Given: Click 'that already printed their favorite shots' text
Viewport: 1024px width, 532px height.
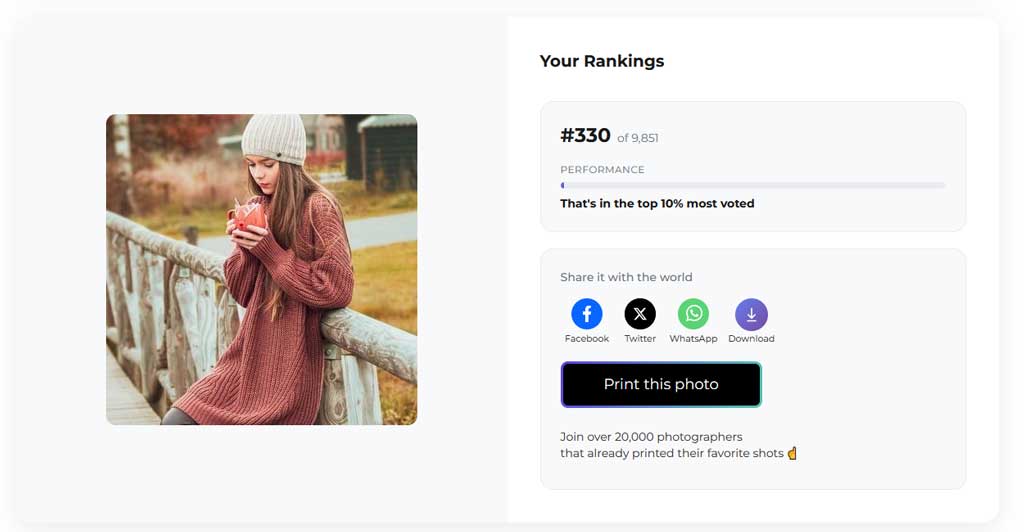Looking at the screenshot, I should coord(671,453).
